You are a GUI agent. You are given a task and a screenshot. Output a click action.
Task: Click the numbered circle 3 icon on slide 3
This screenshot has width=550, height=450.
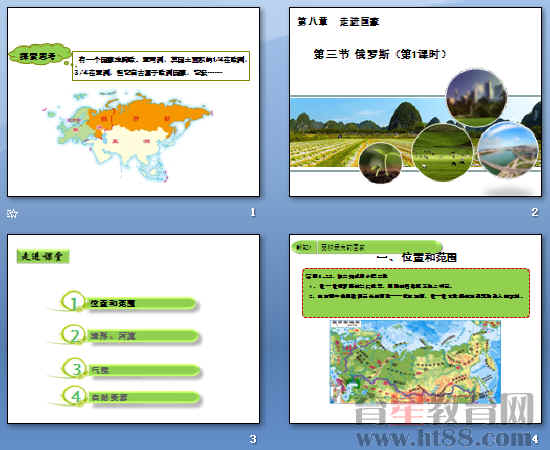[75, 368]
